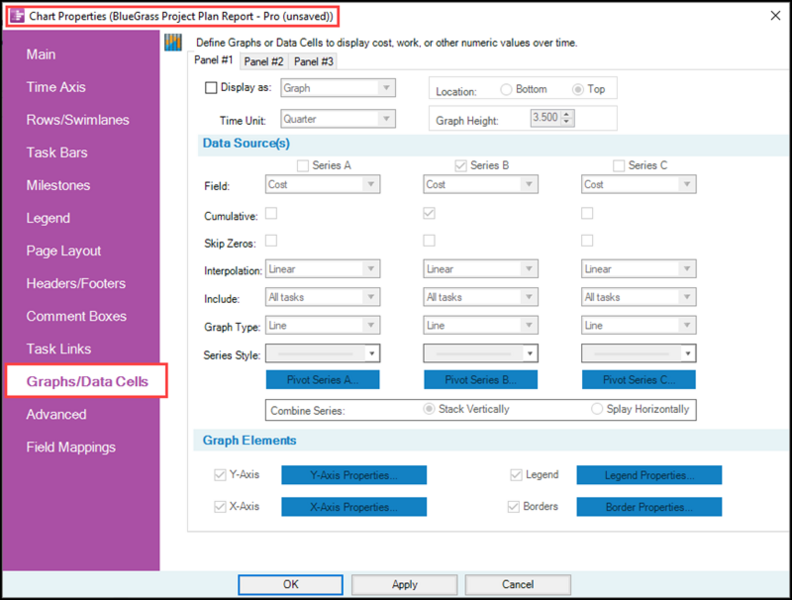
Task: Open Series B Graph Type dropdown
Action: [481, 326]
